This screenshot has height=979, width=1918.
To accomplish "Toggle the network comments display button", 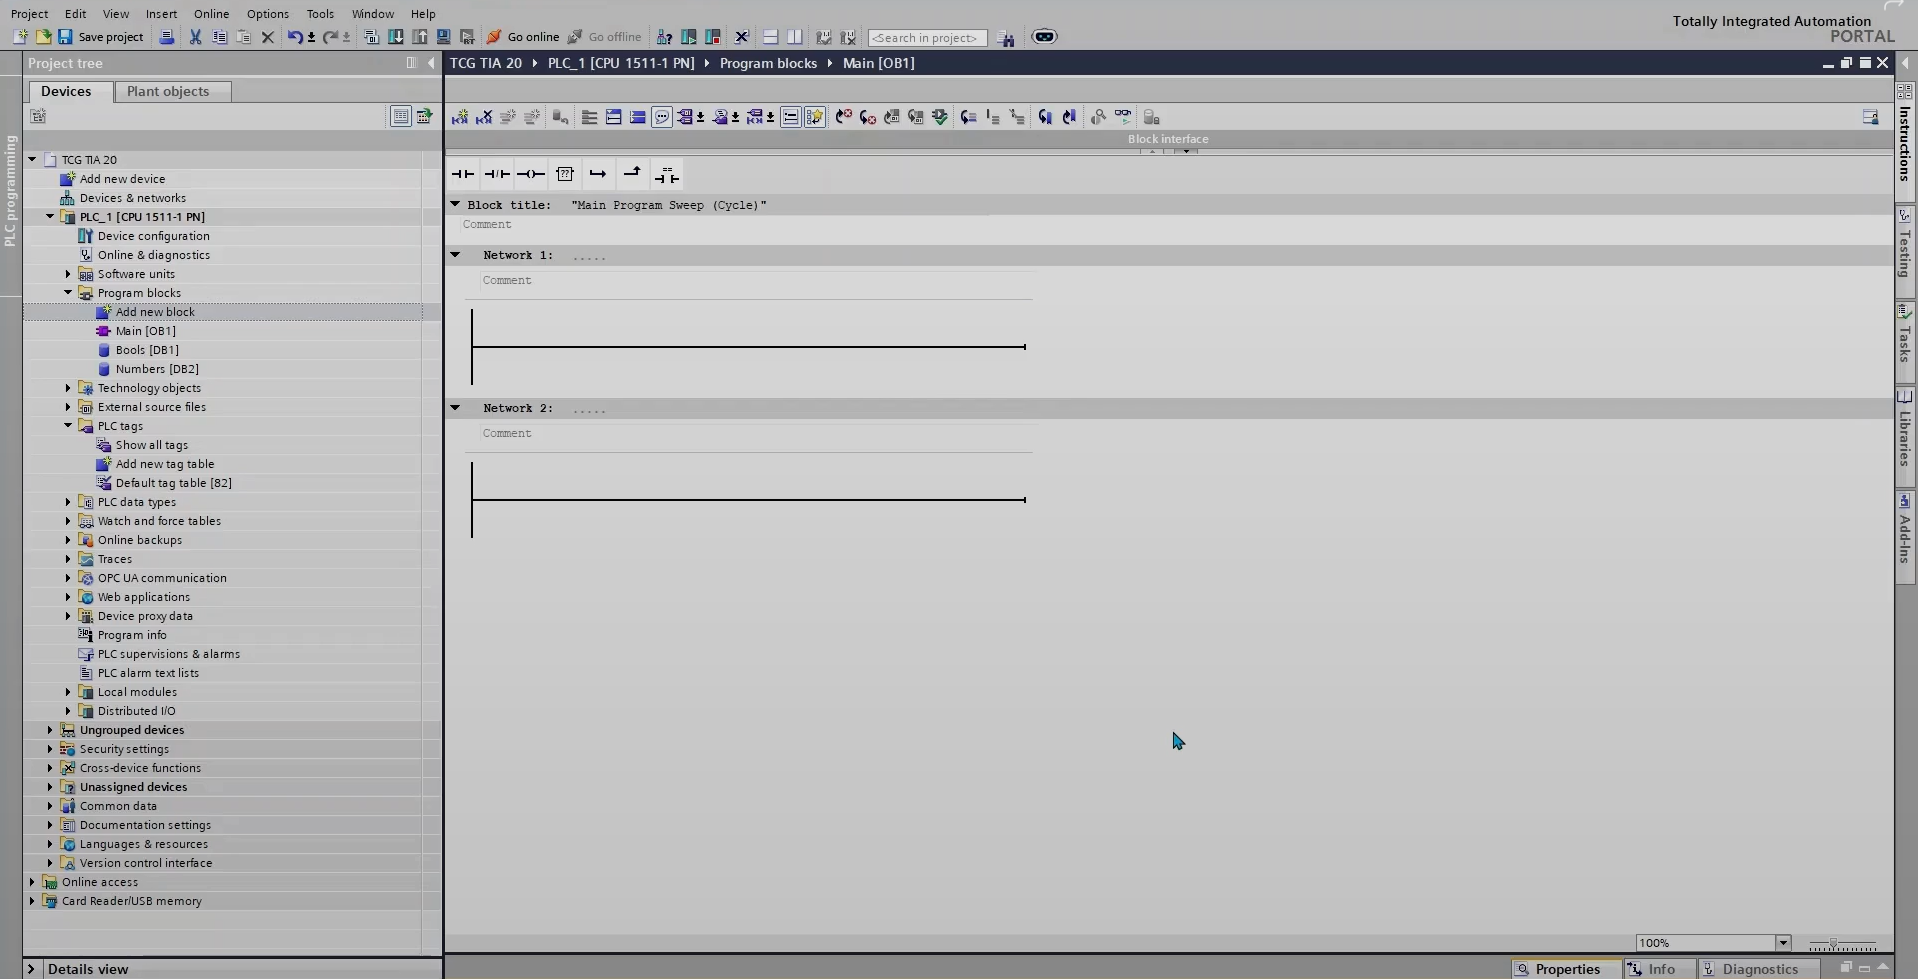I will 661,117.
